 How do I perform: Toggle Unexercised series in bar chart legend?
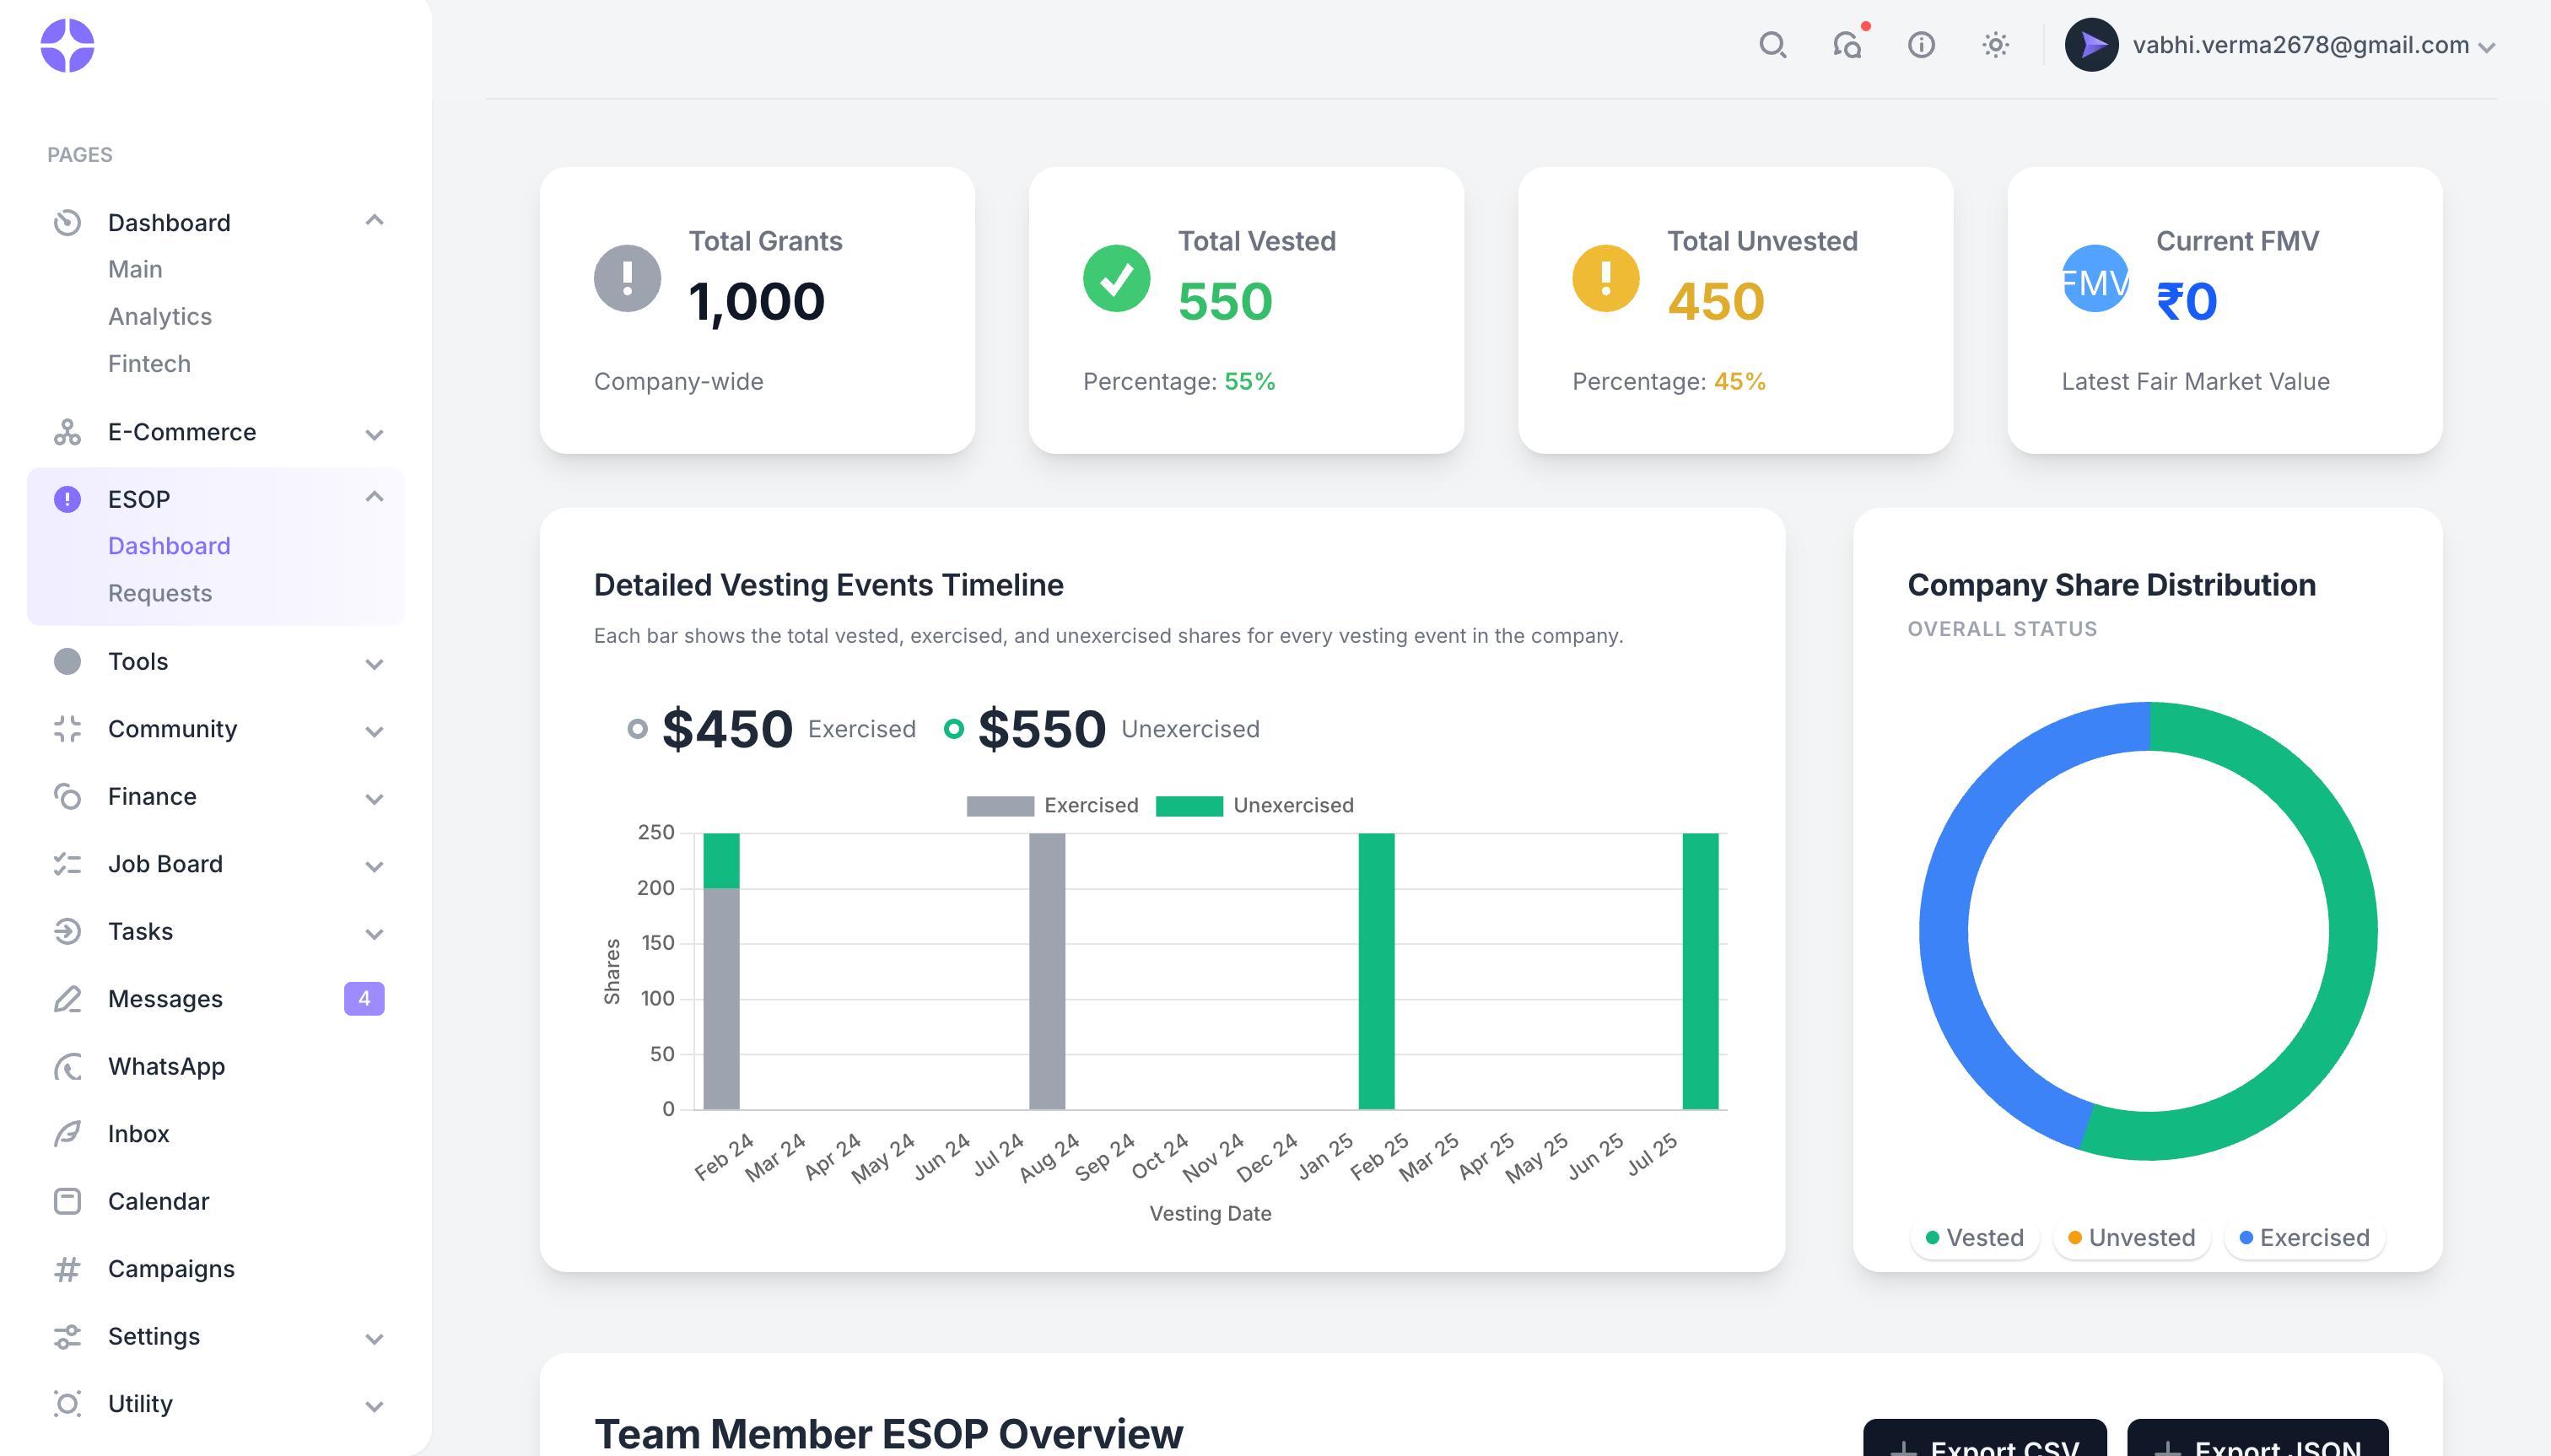click(1254, 806)
